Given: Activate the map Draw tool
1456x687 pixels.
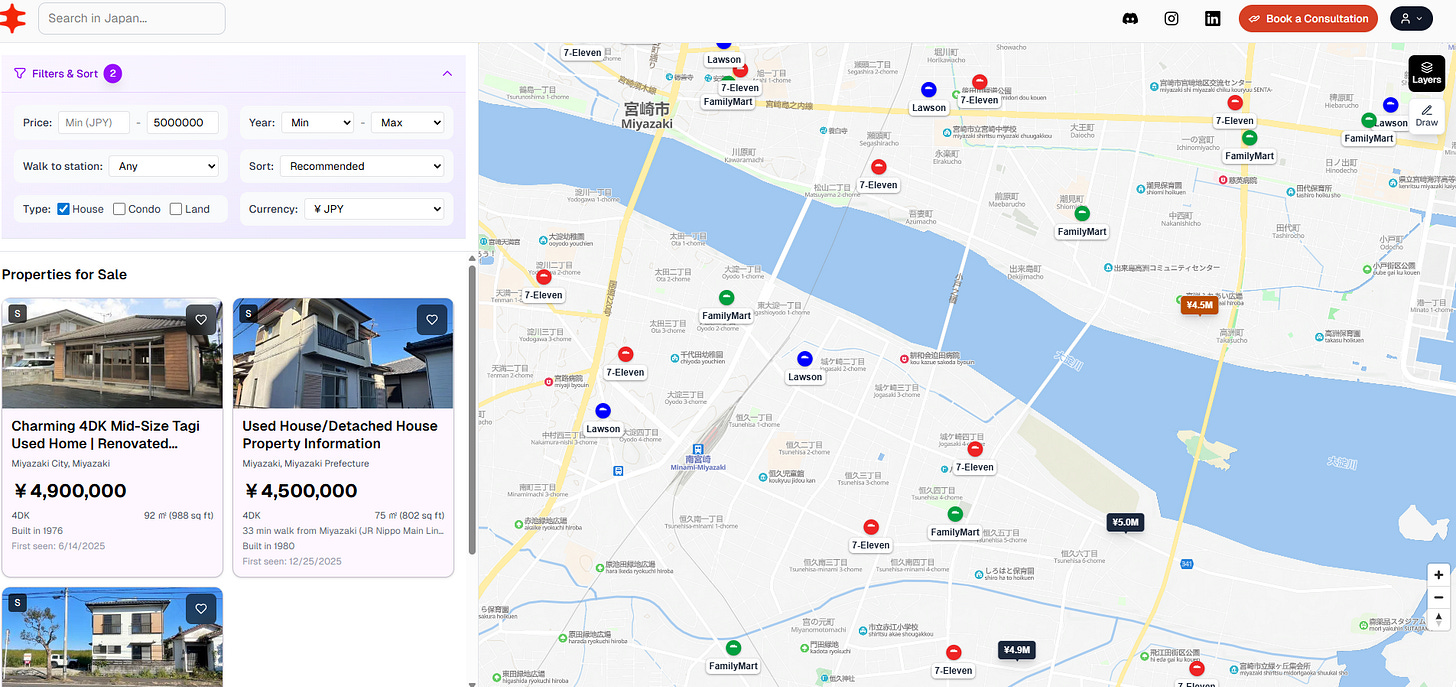Looking at the screenshot, I should [1426, 116].
